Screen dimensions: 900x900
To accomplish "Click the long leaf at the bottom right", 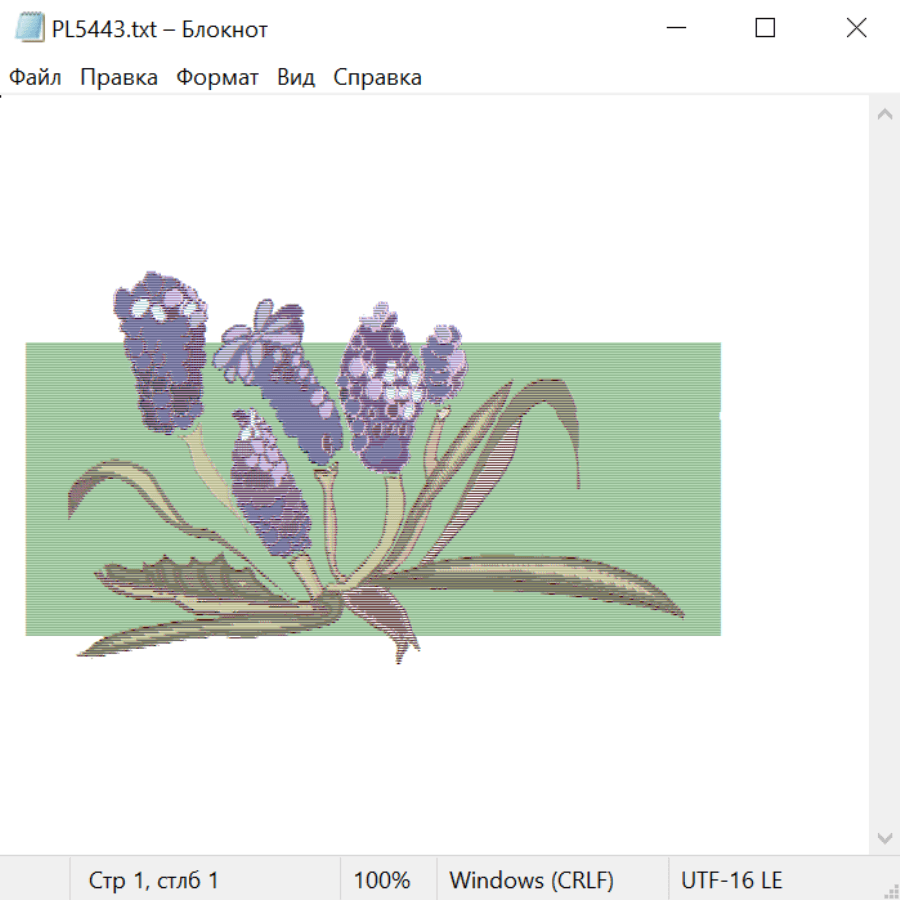I will (560, 578).
